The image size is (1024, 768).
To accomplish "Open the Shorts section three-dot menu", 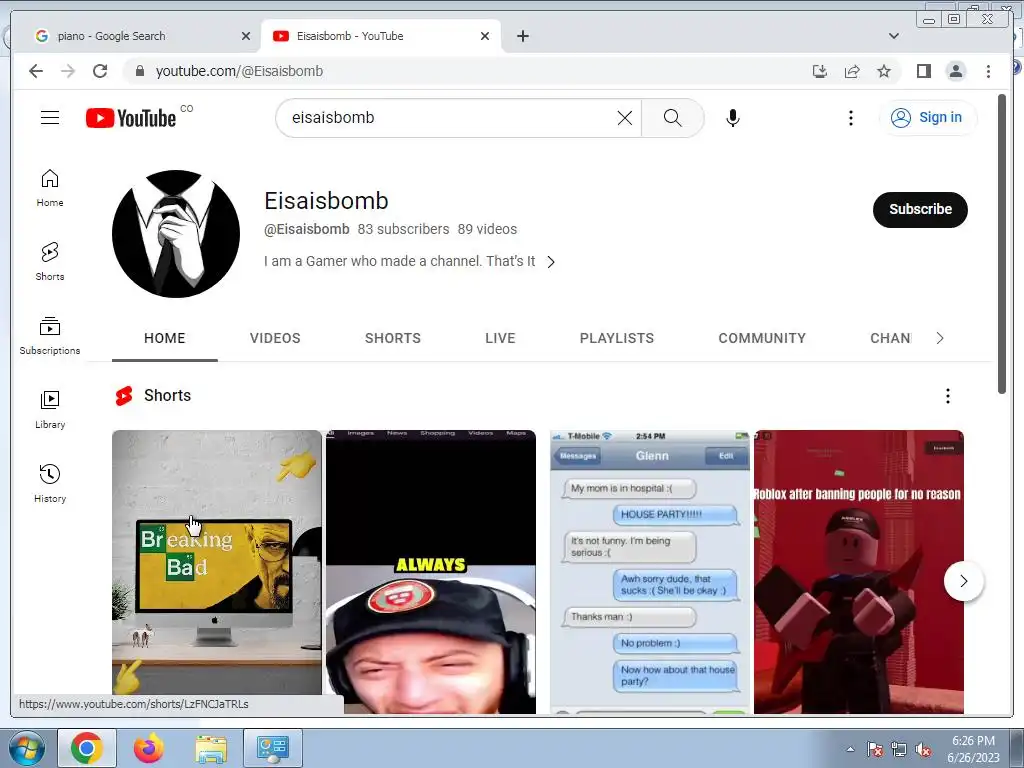I will [948, 396].
